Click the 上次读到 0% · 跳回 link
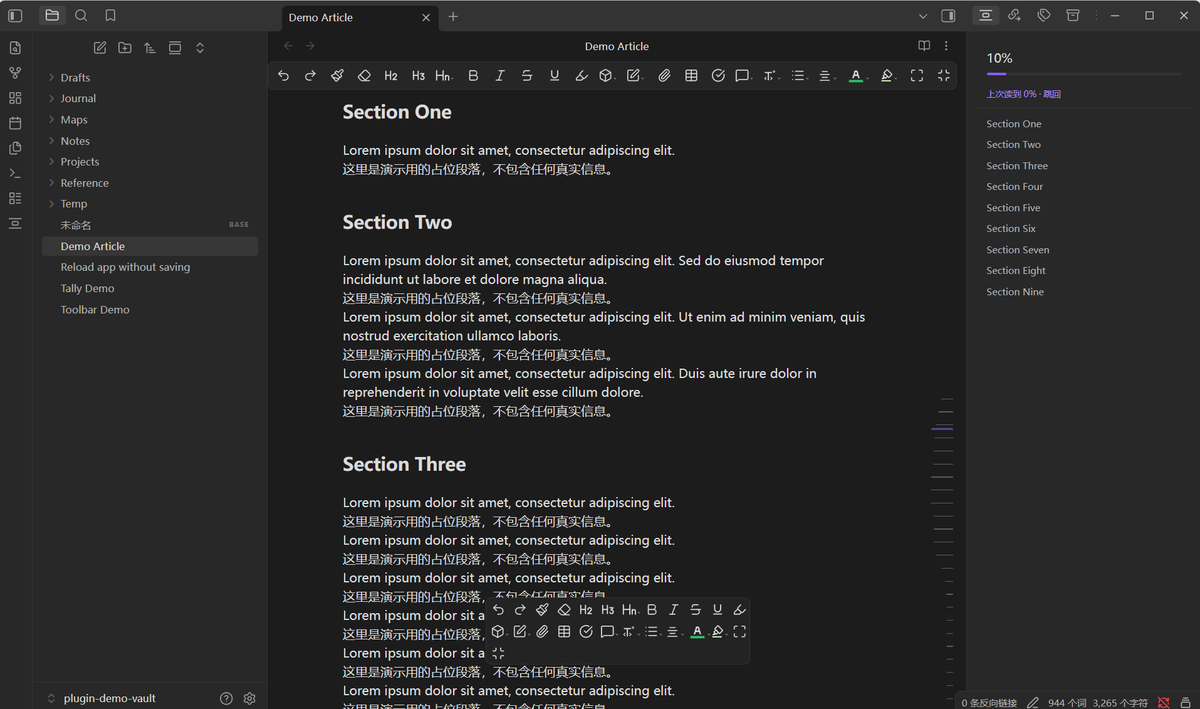The image size is (1200, 709). point(1023,94)
